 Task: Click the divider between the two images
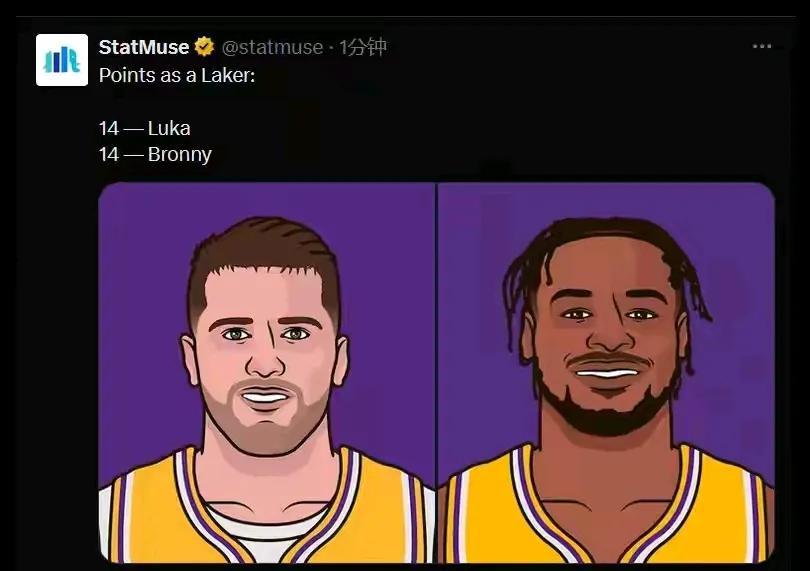coord(437,373)
